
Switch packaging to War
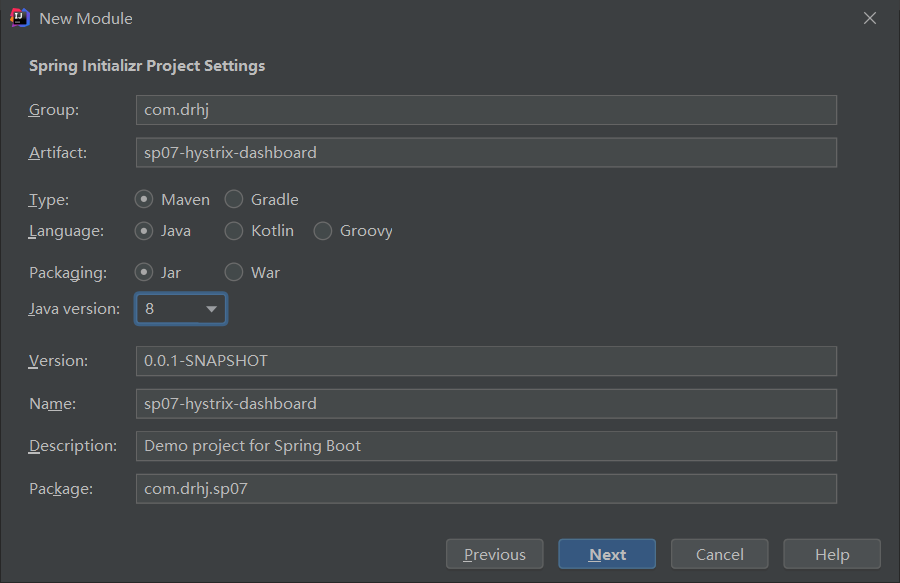tap(234, 273)
